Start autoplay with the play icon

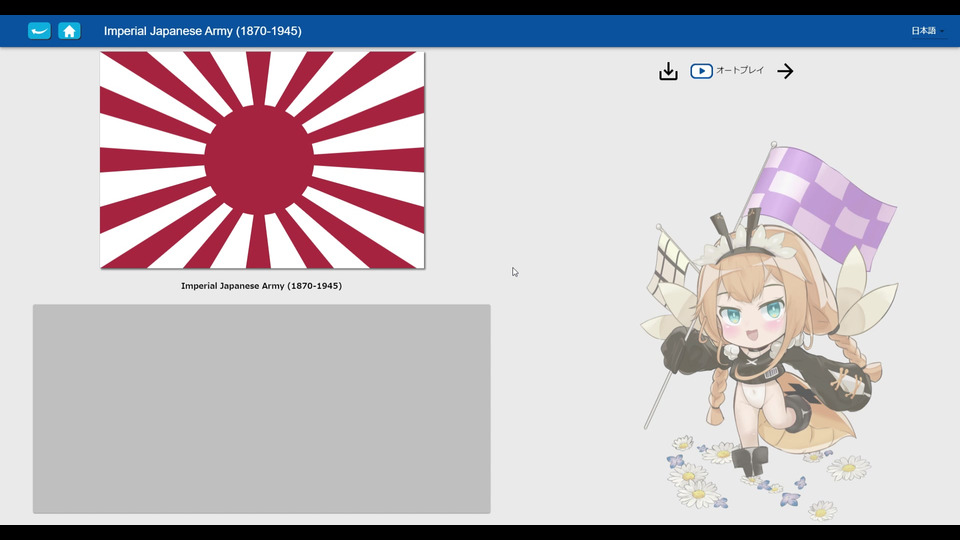701,71
